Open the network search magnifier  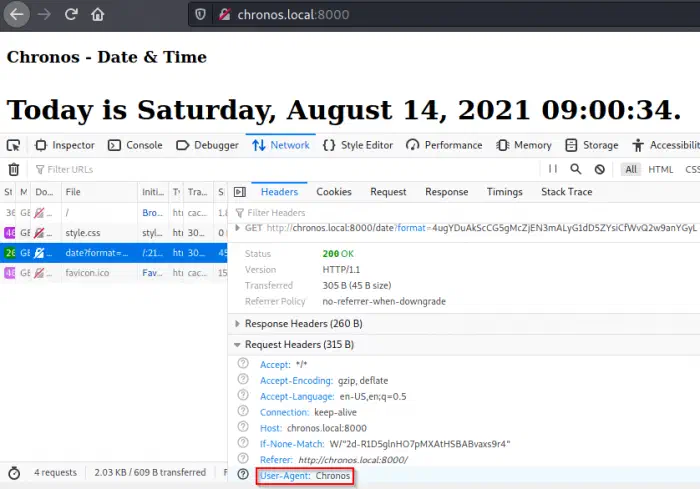[x=576, y=169]
